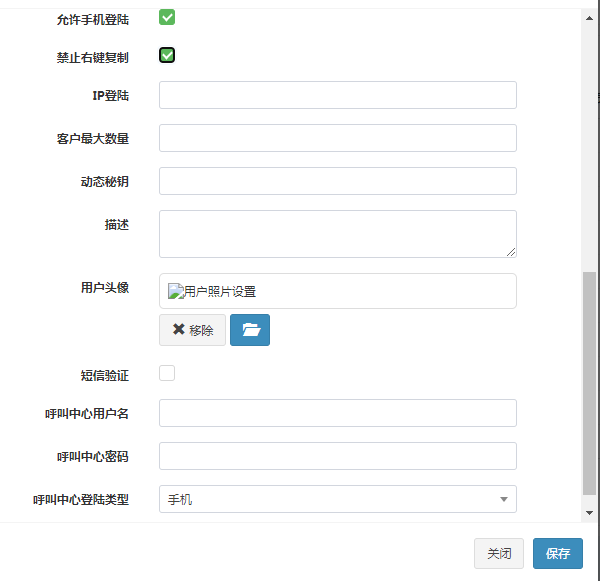This screenshot has width=600, height=581.
Task: Click the X icon on 移除 button
Action: pyautogui.click(x=178, y=330)
